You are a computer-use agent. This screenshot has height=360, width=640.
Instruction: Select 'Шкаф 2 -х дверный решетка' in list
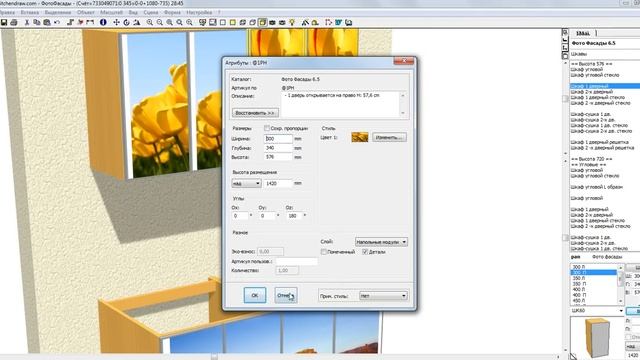pyautogui.click(x=602, y=148)
